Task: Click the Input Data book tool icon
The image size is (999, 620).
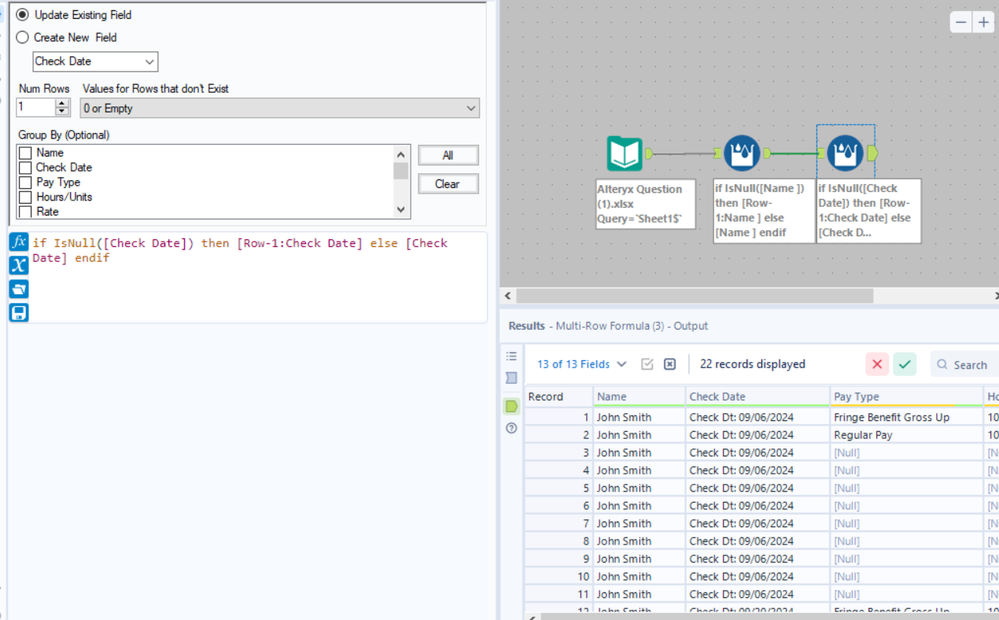Action: coord(625,153)
